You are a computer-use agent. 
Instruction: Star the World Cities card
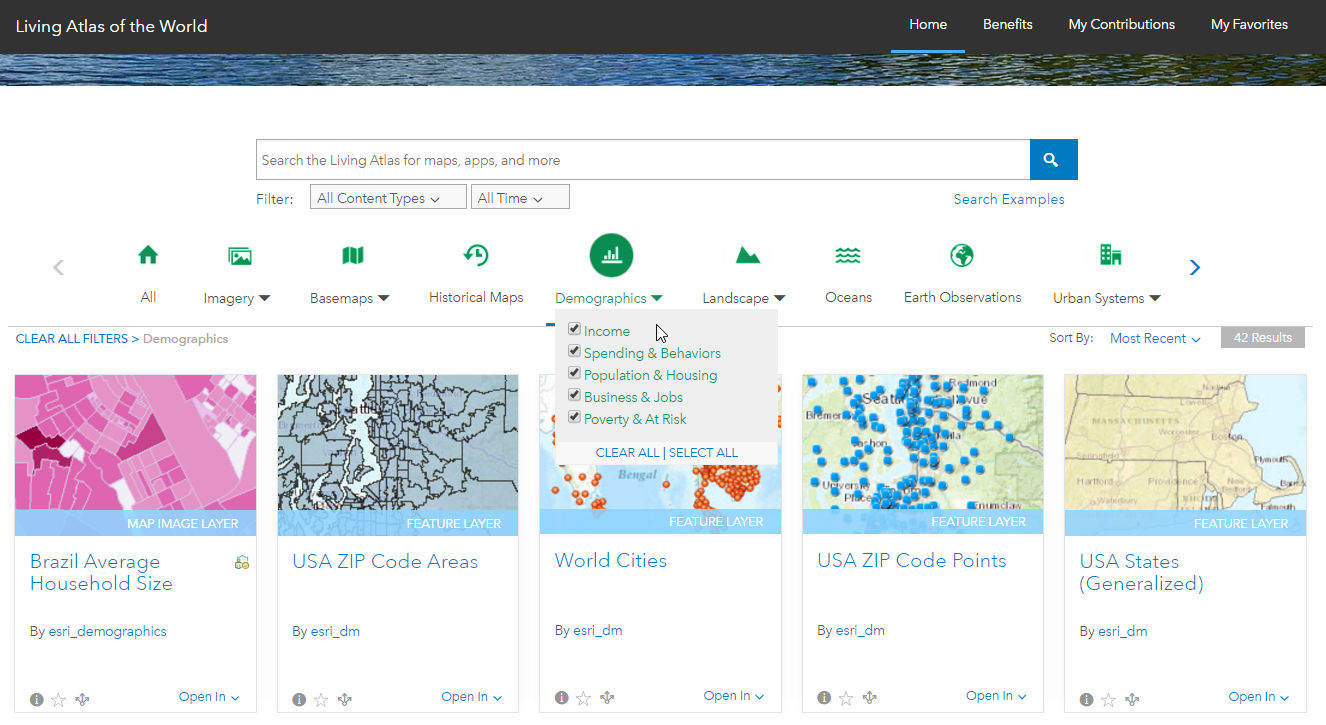[584, 698]
